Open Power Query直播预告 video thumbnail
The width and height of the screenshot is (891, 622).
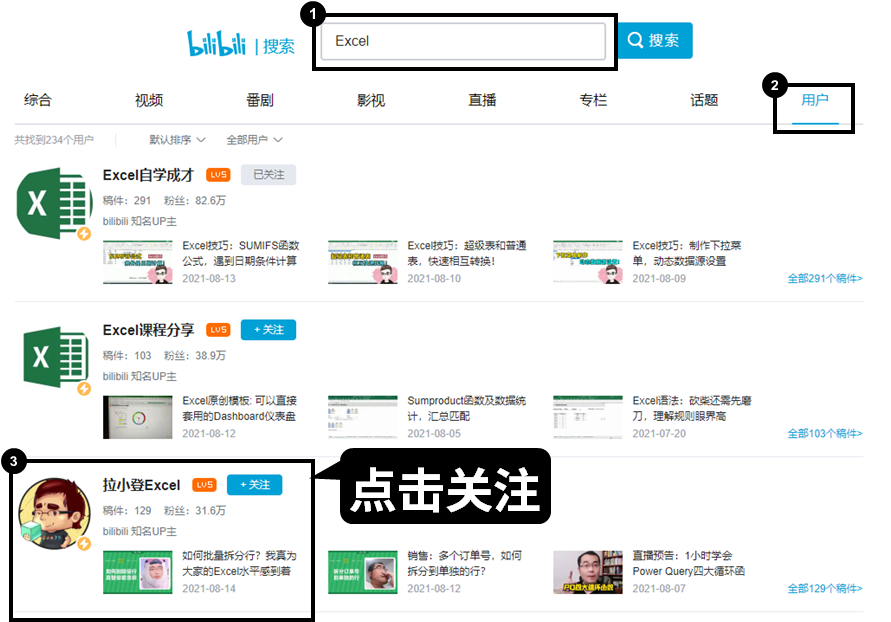588,572
